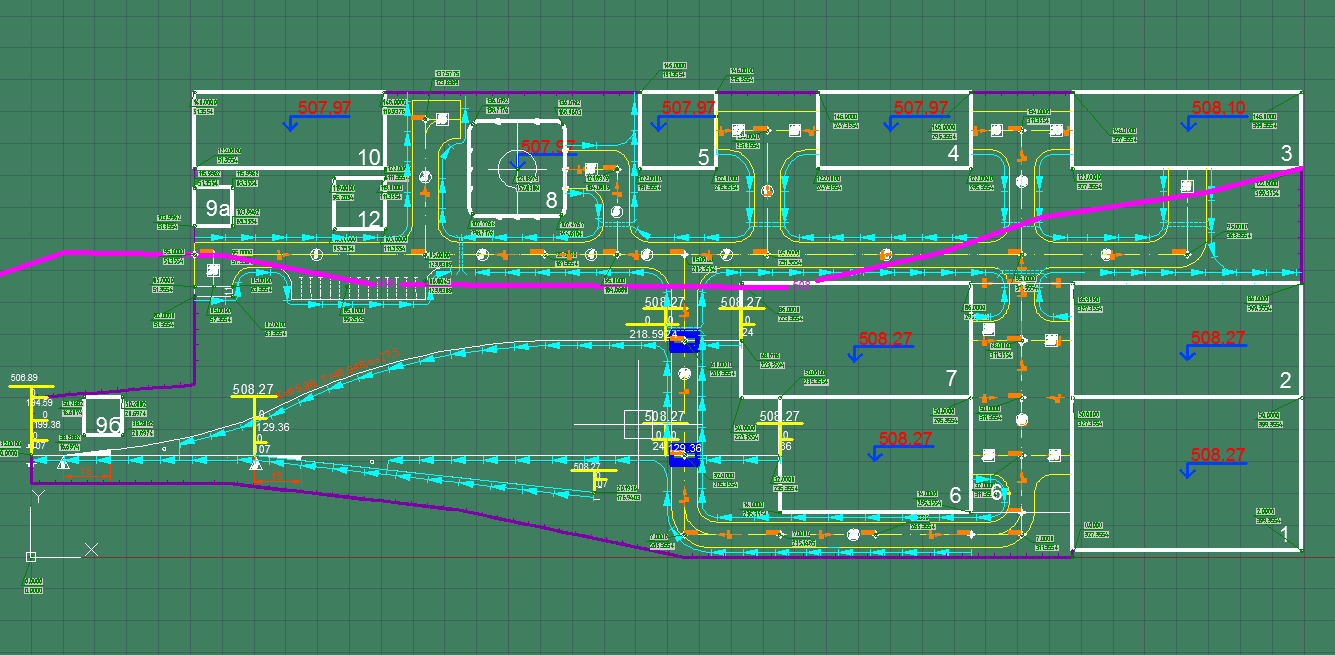Select the white box labeled 96
This screenshot has width=1335, height=655.
103,418
